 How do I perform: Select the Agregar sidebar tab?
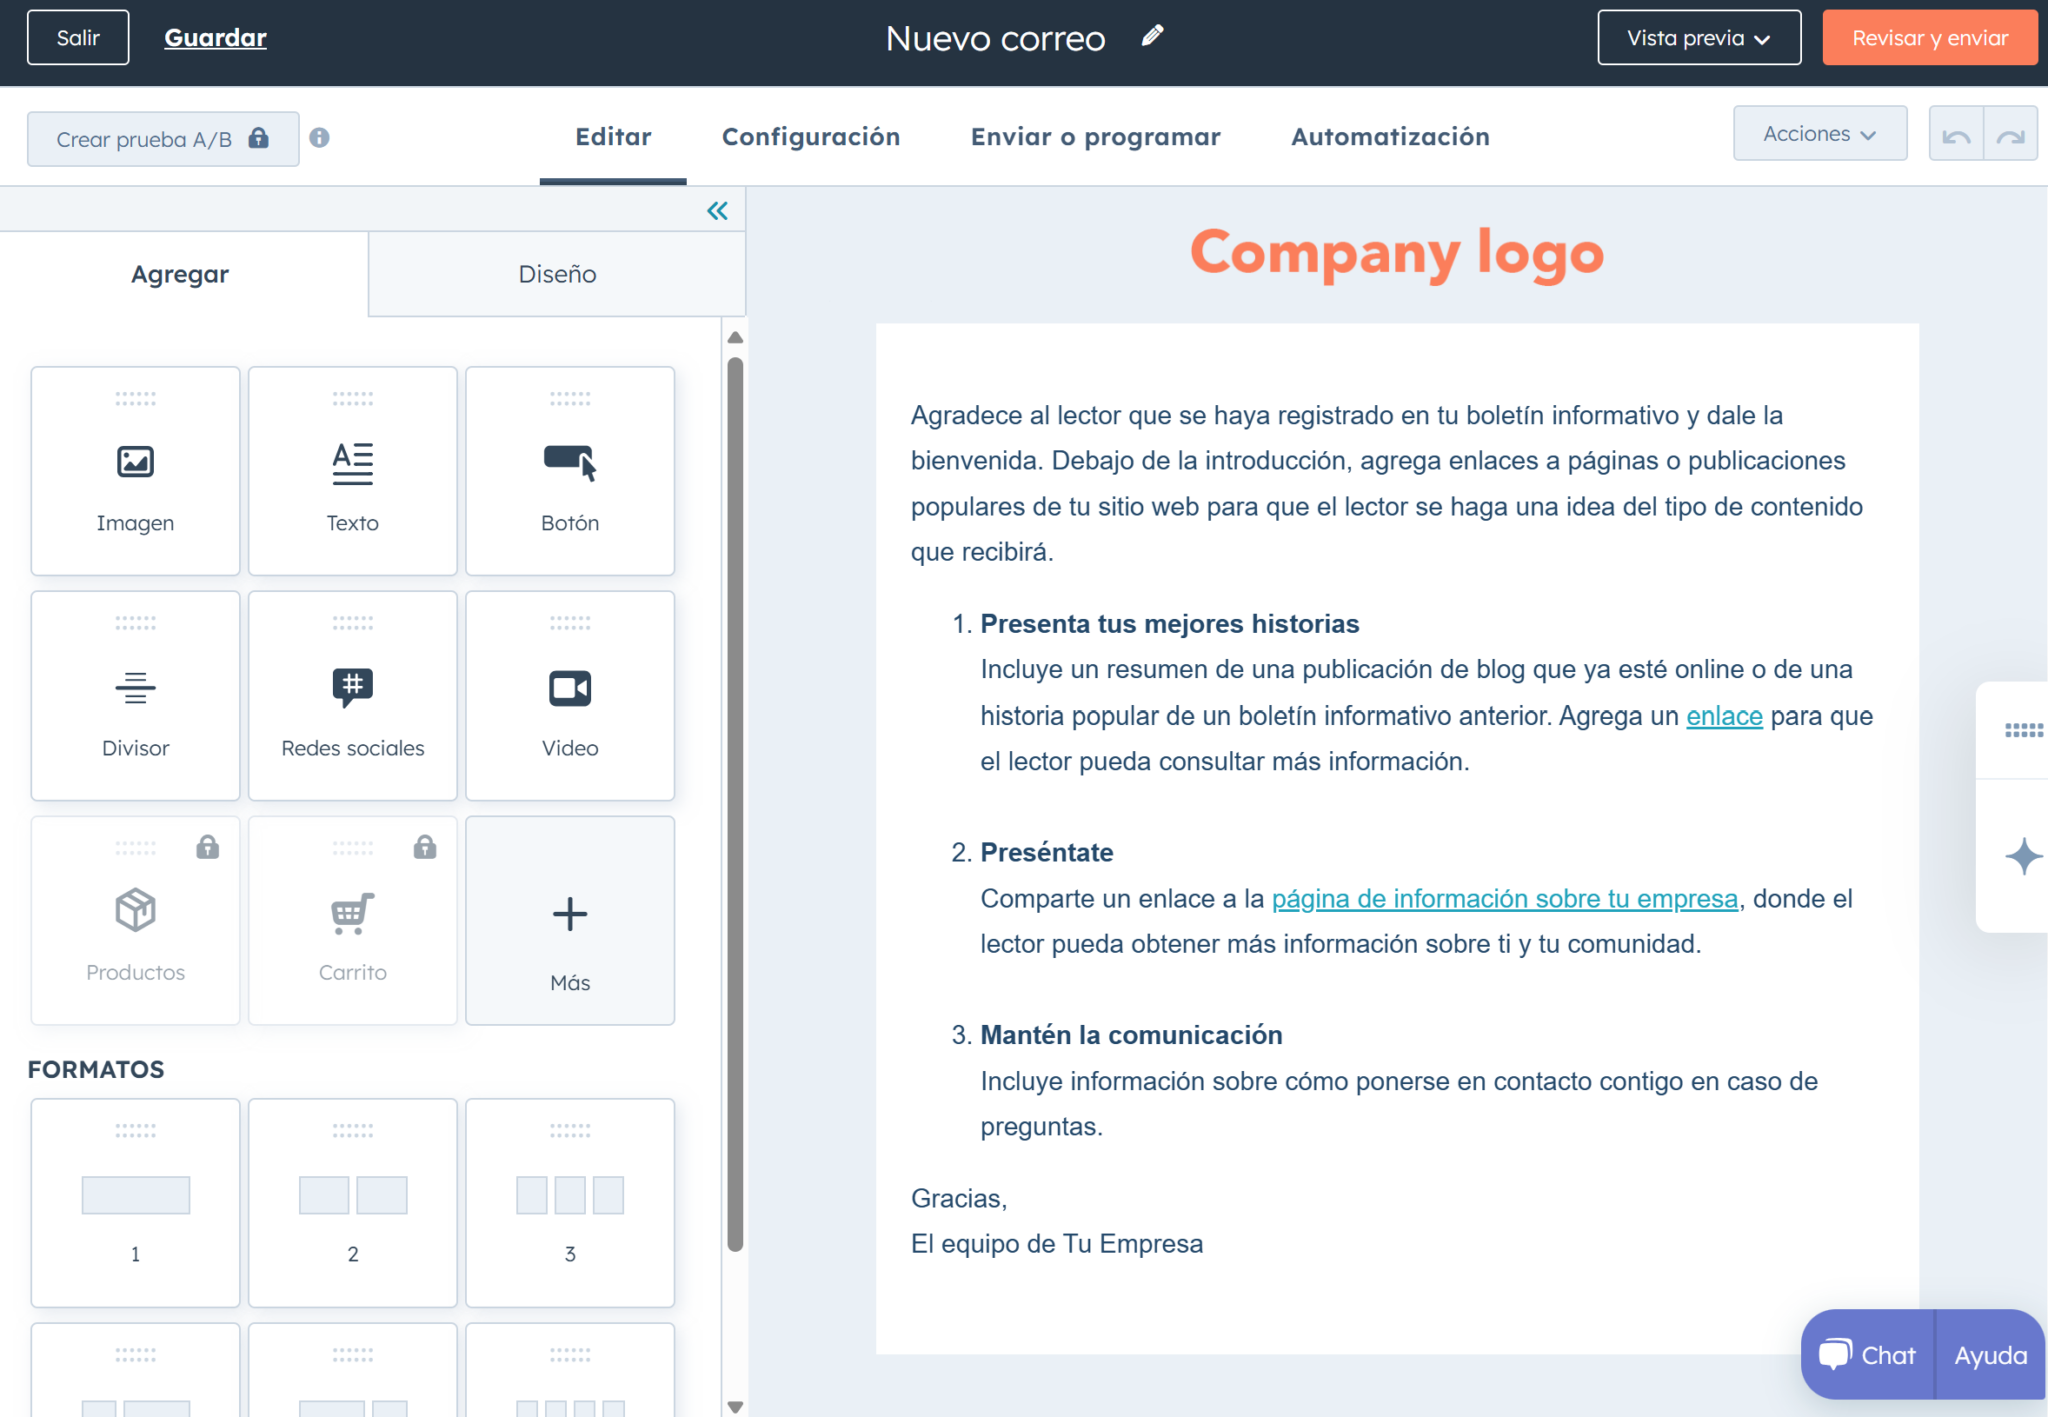pos(181,274)
